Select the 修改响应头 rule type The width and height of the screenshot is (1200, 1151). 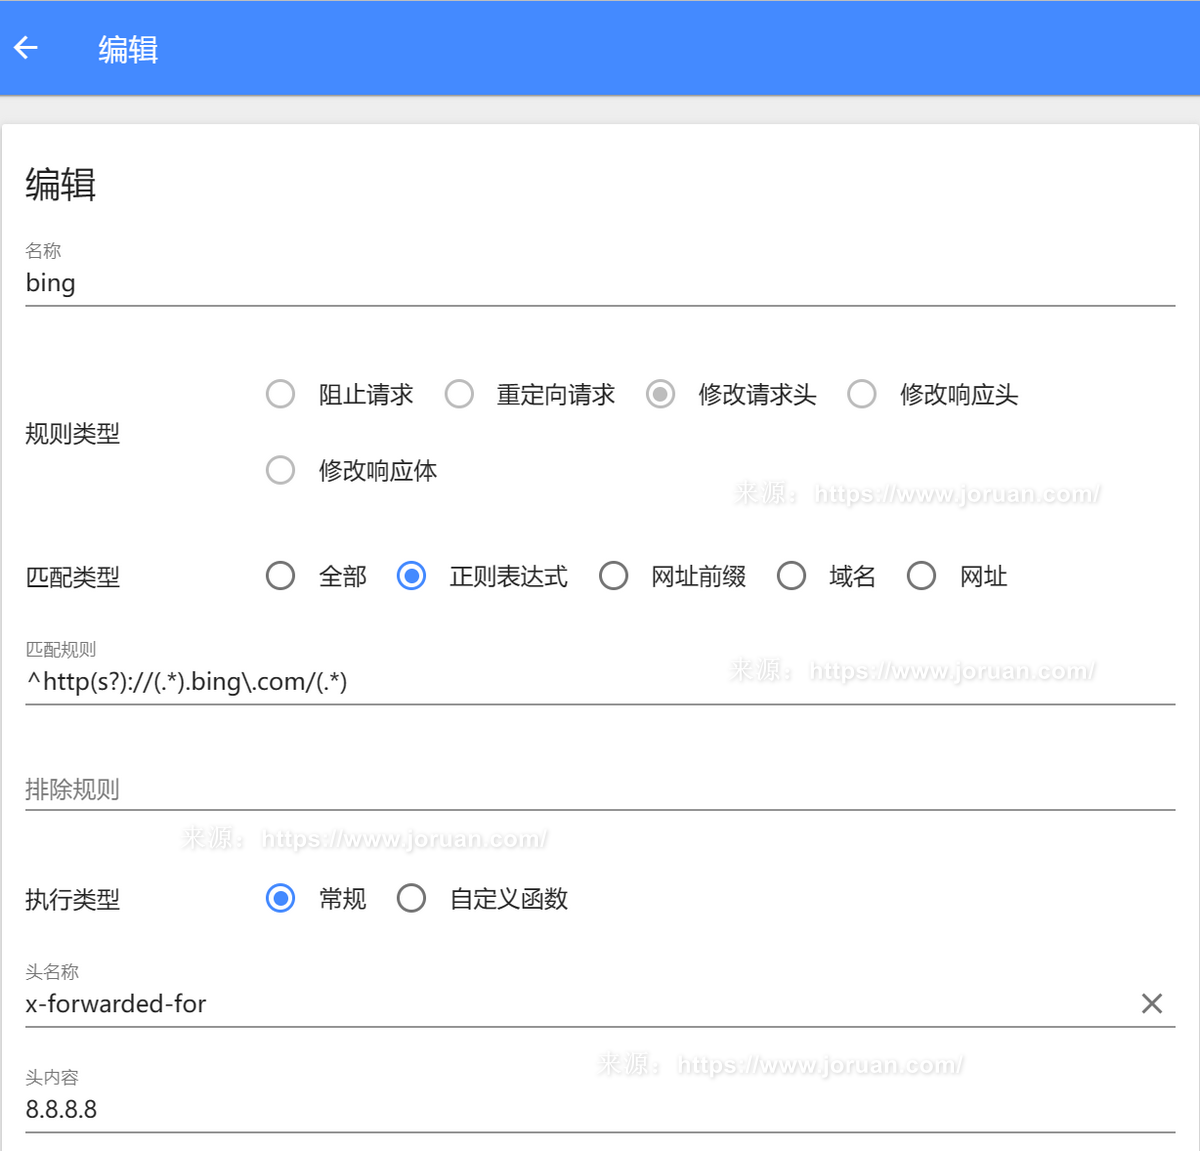click(862, 394)
